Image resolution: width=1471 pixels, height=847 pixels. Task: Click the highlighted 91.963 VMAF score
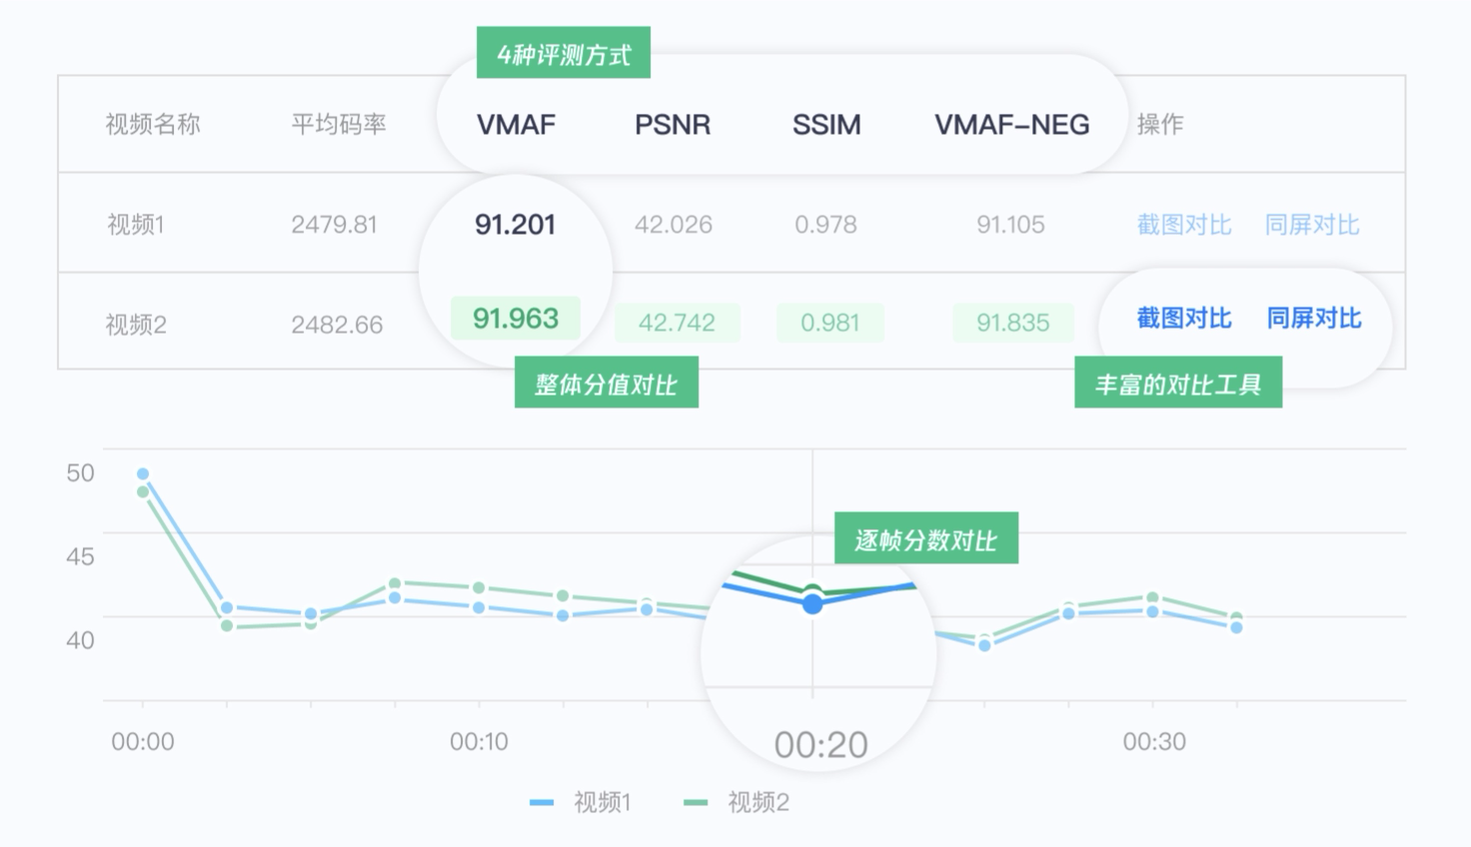coord(515,319)
